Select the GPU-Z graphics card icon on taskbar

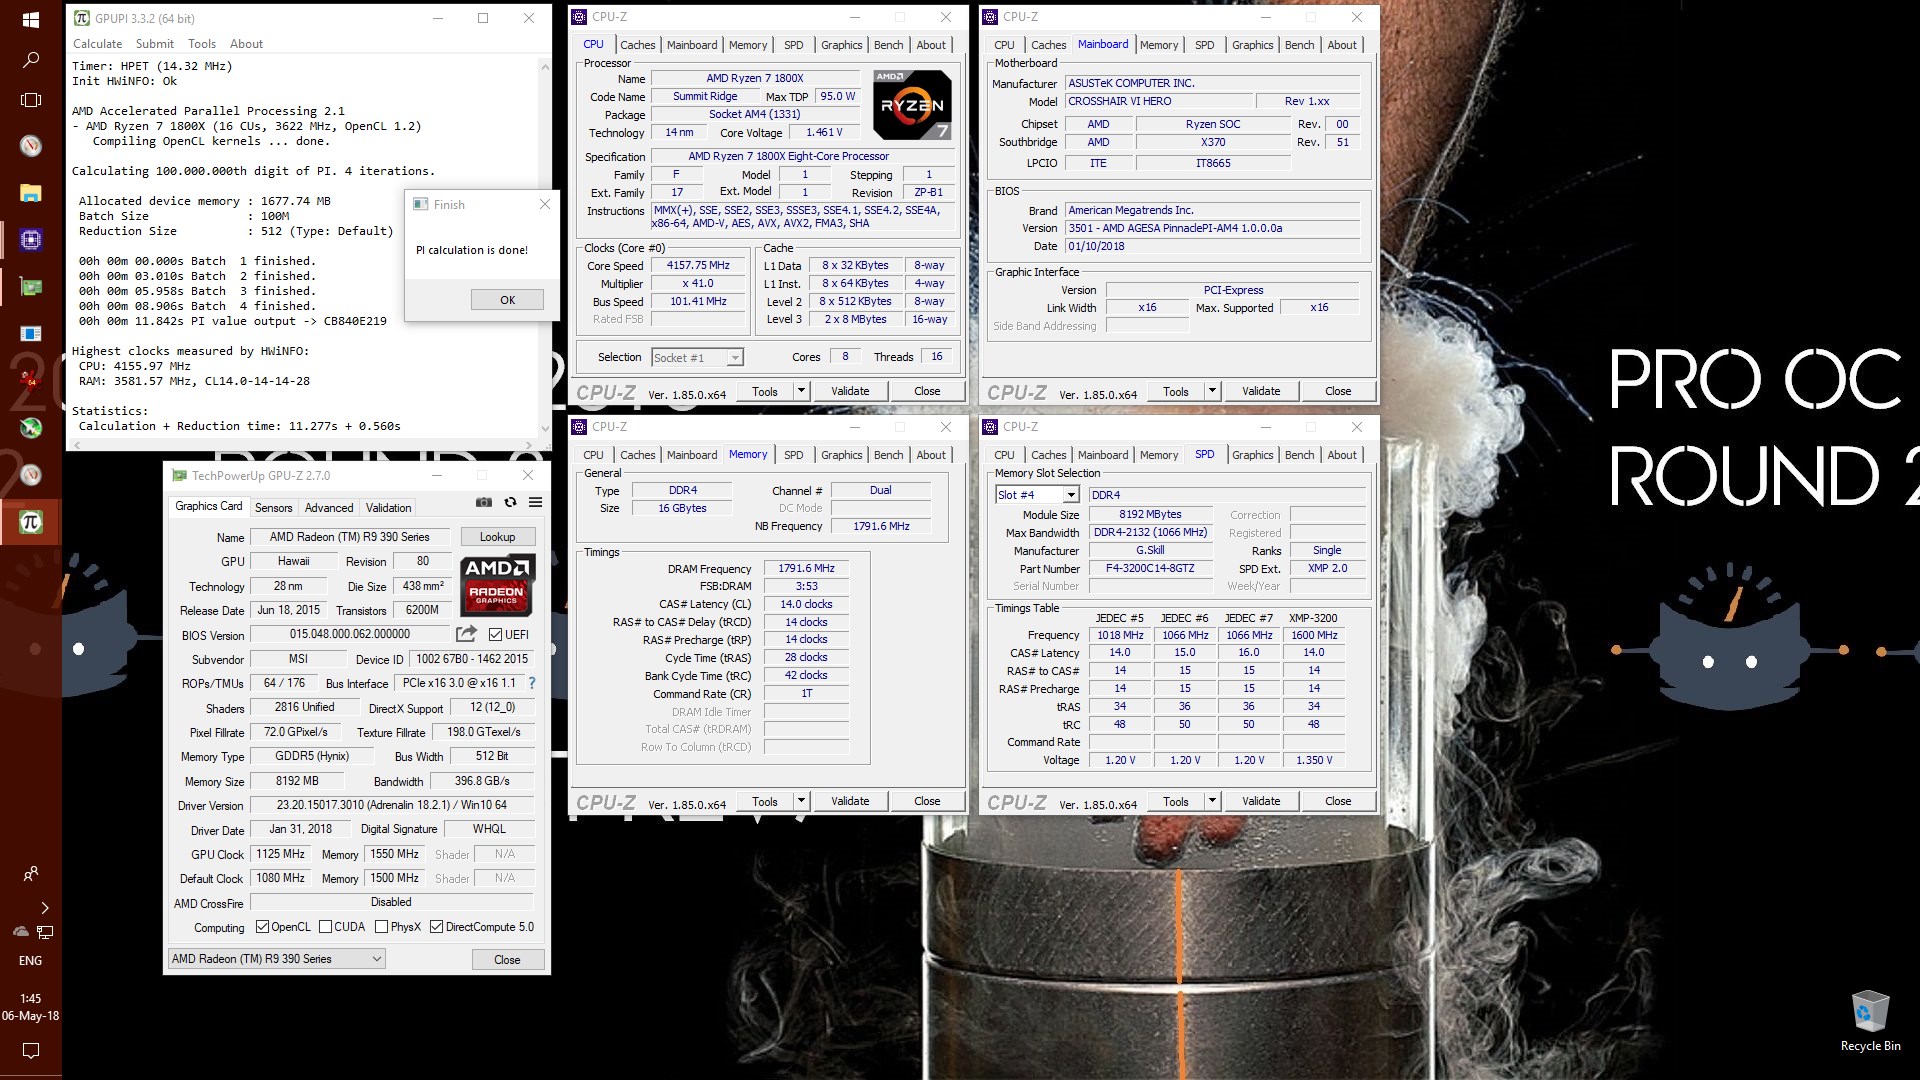[31, 287]
